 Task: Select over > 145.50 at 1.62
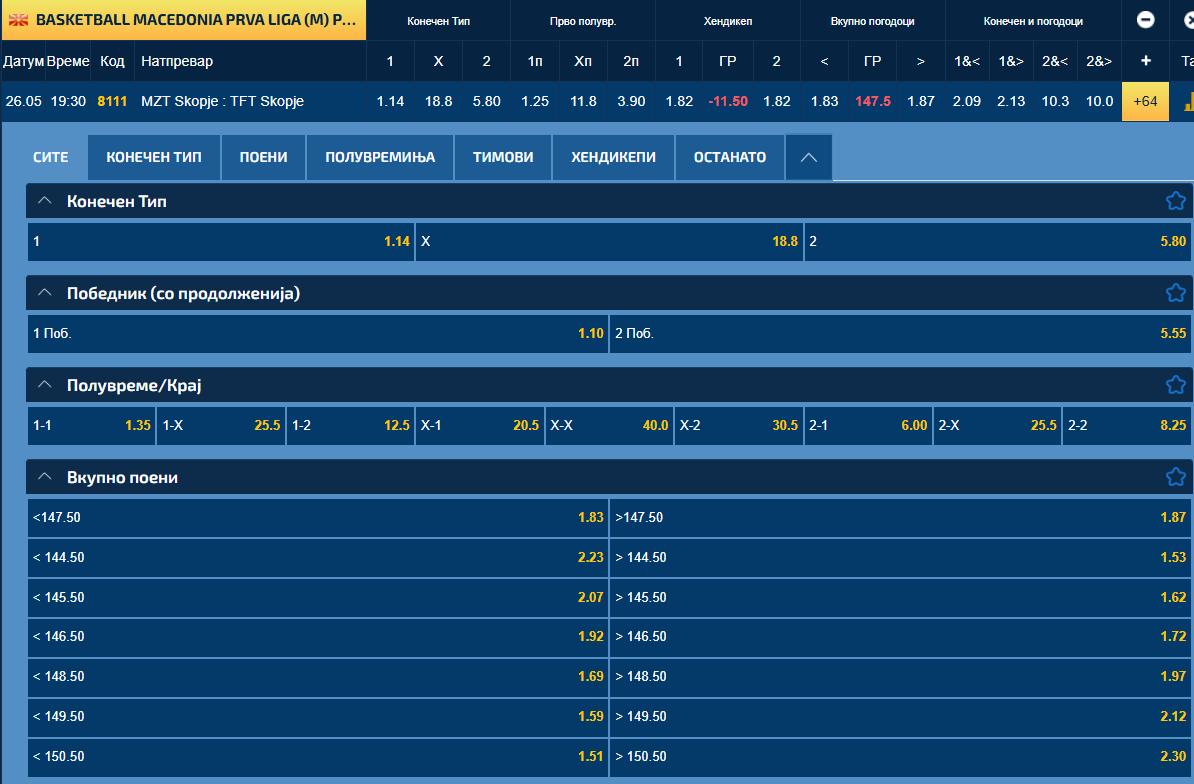(x=902, y=598)
